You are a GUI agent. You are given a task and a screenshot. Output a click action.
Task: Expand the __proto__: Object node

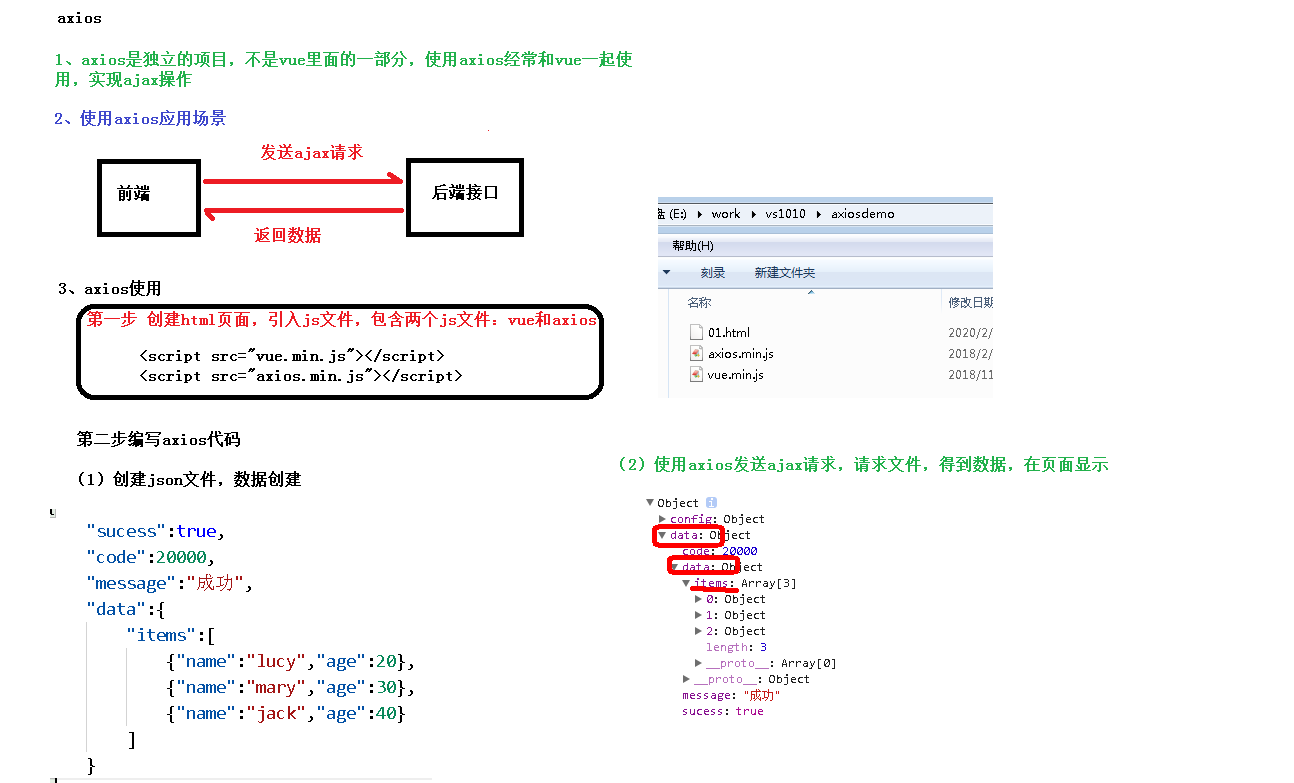click(x=686, y=679)
